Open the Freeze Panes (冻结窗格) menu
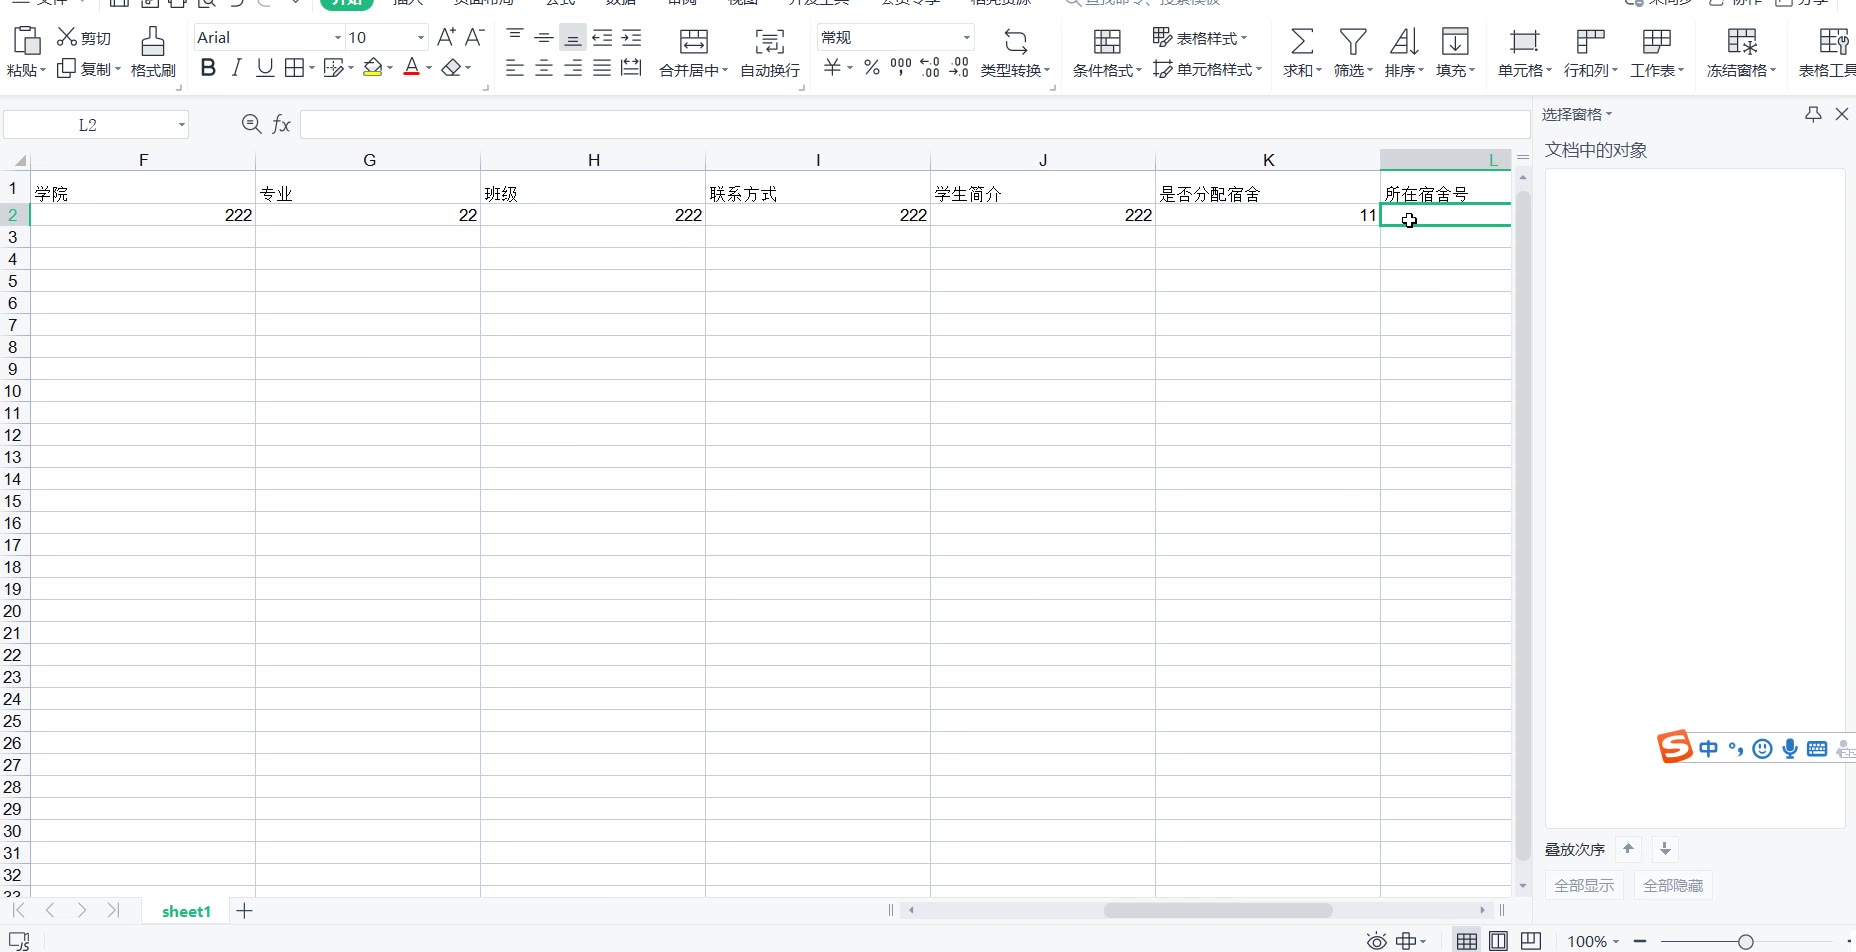The height and width of the screenshot is (952, 1856). coord(1741,52)
